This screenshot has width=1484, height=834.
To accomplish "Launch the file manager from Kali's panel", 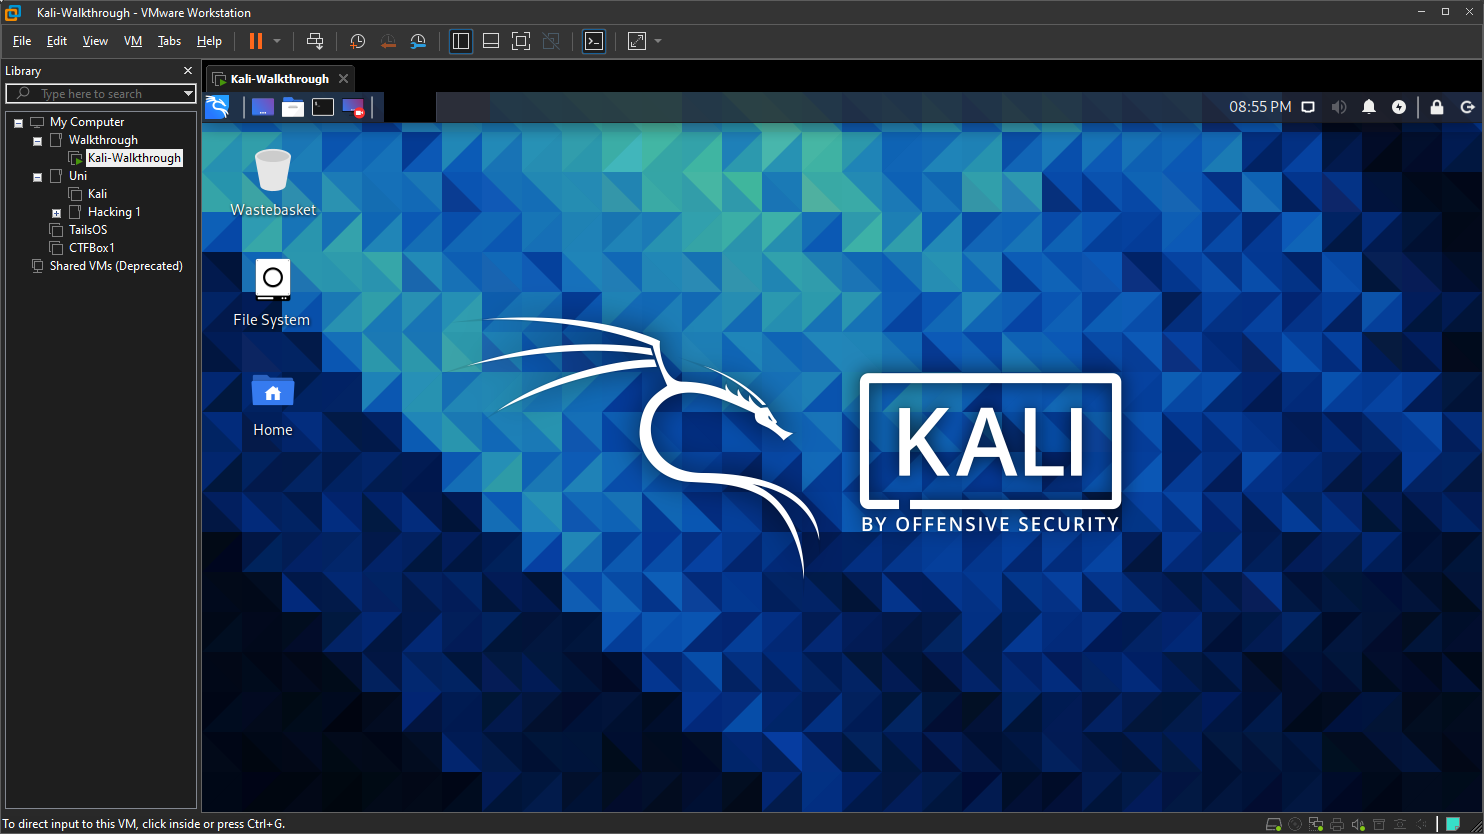I will point(293,107).
